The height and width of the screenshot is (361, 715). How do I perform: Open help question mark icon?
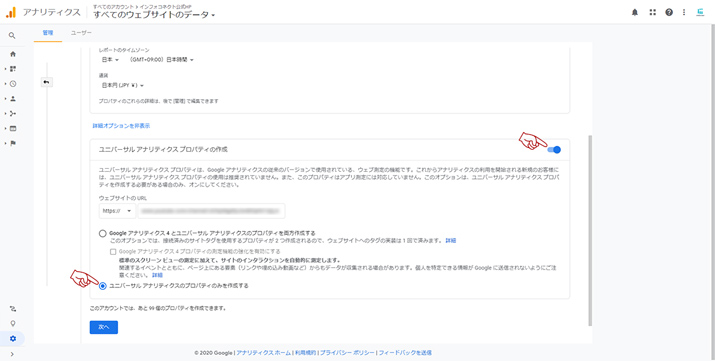coord(669,12)
